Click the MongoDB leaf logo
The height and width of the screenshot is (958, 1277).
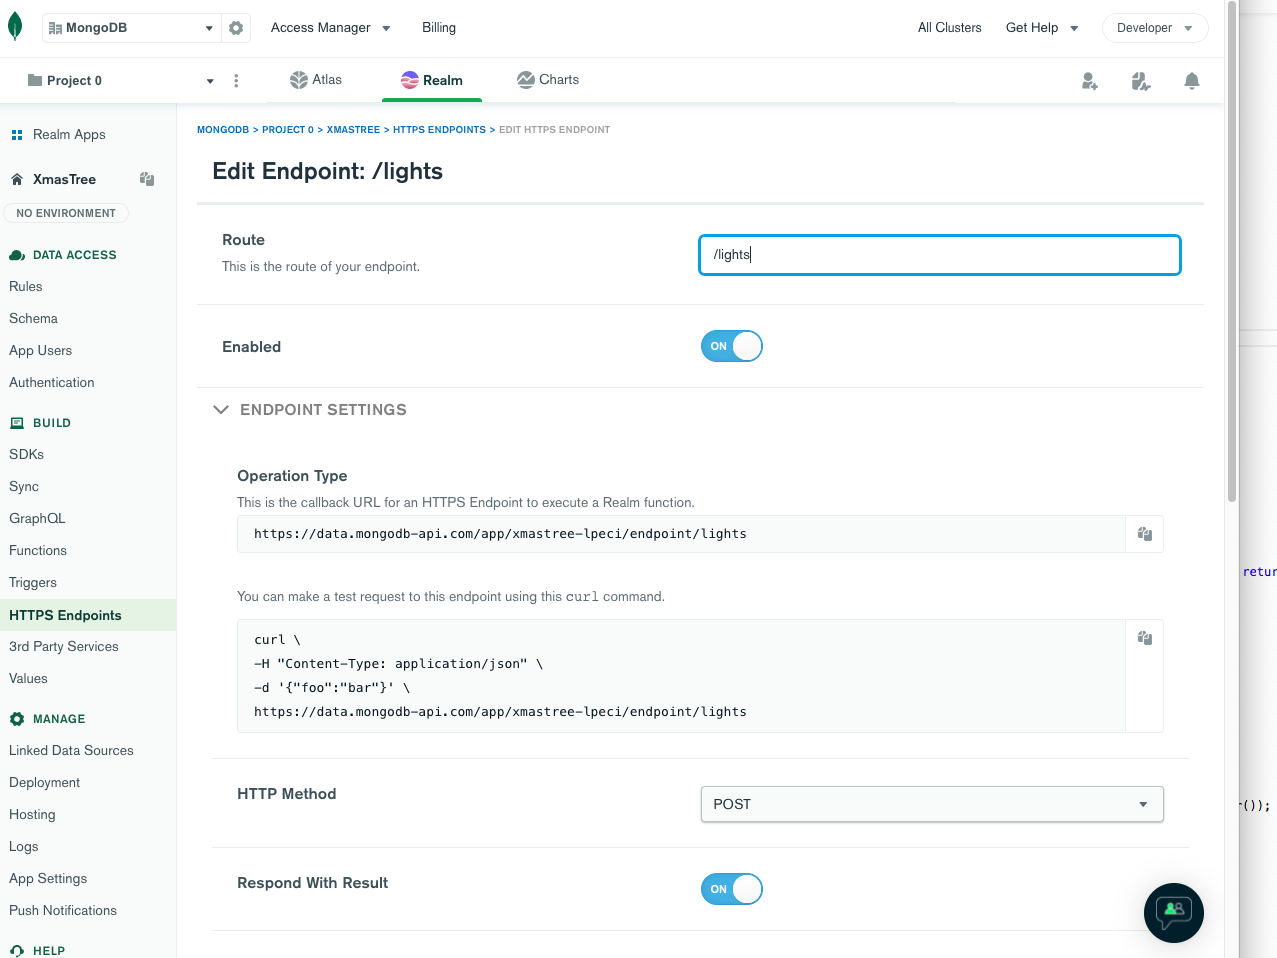[x=15, y=27]
